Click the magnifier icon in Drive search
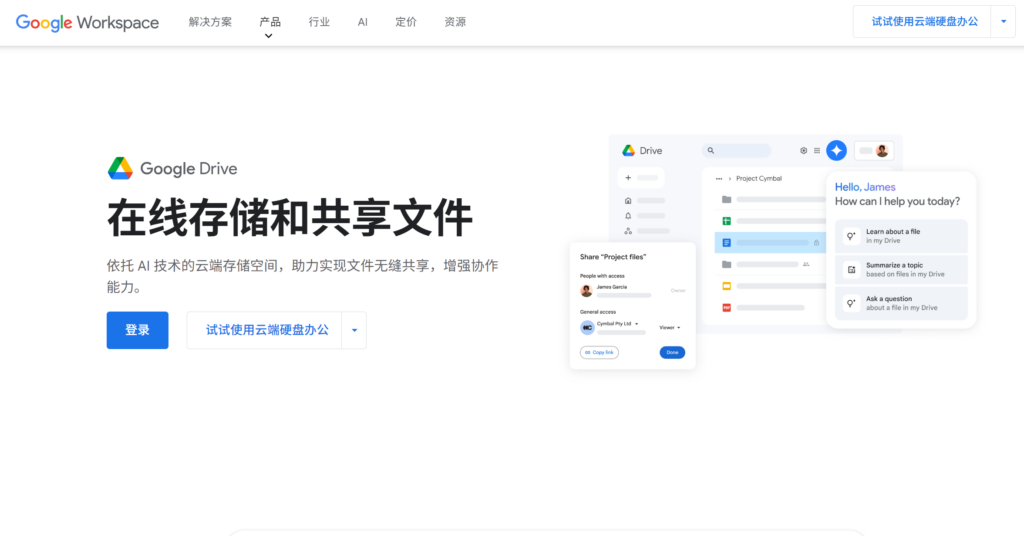This screenshot has width=1024, height=536. pyautogui.click(x=711, y=151)
